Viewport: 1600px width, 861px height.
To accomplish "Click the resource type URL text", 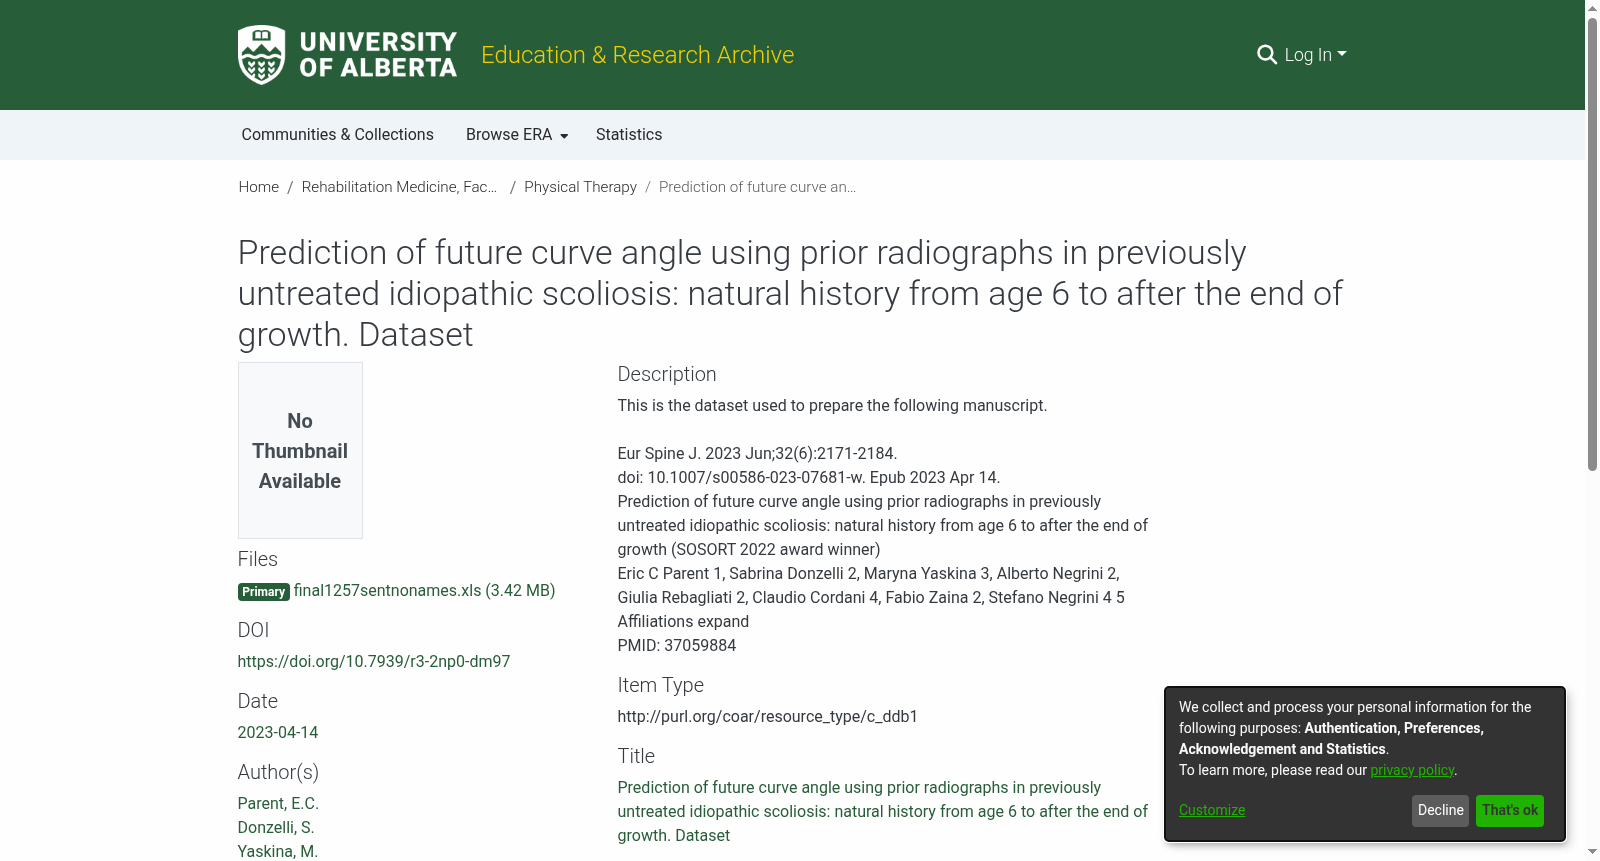I will click(x=767, y=717).
